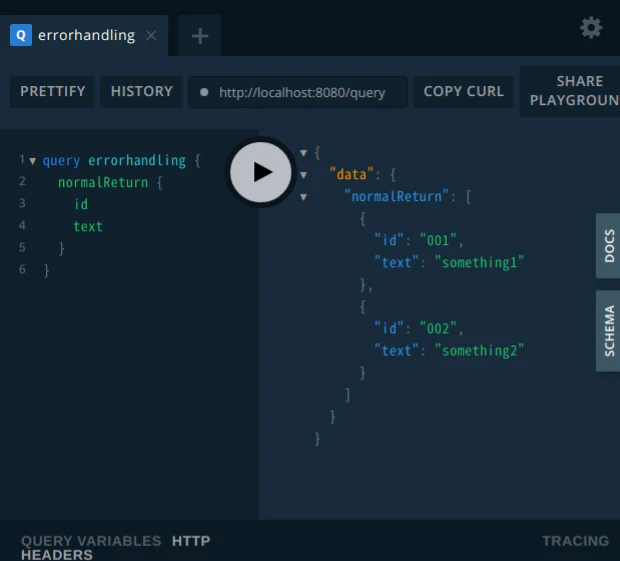The image size is (620, 561).
Task: Collapse the "normalReturn" array arrow
Action: (303, 196)
